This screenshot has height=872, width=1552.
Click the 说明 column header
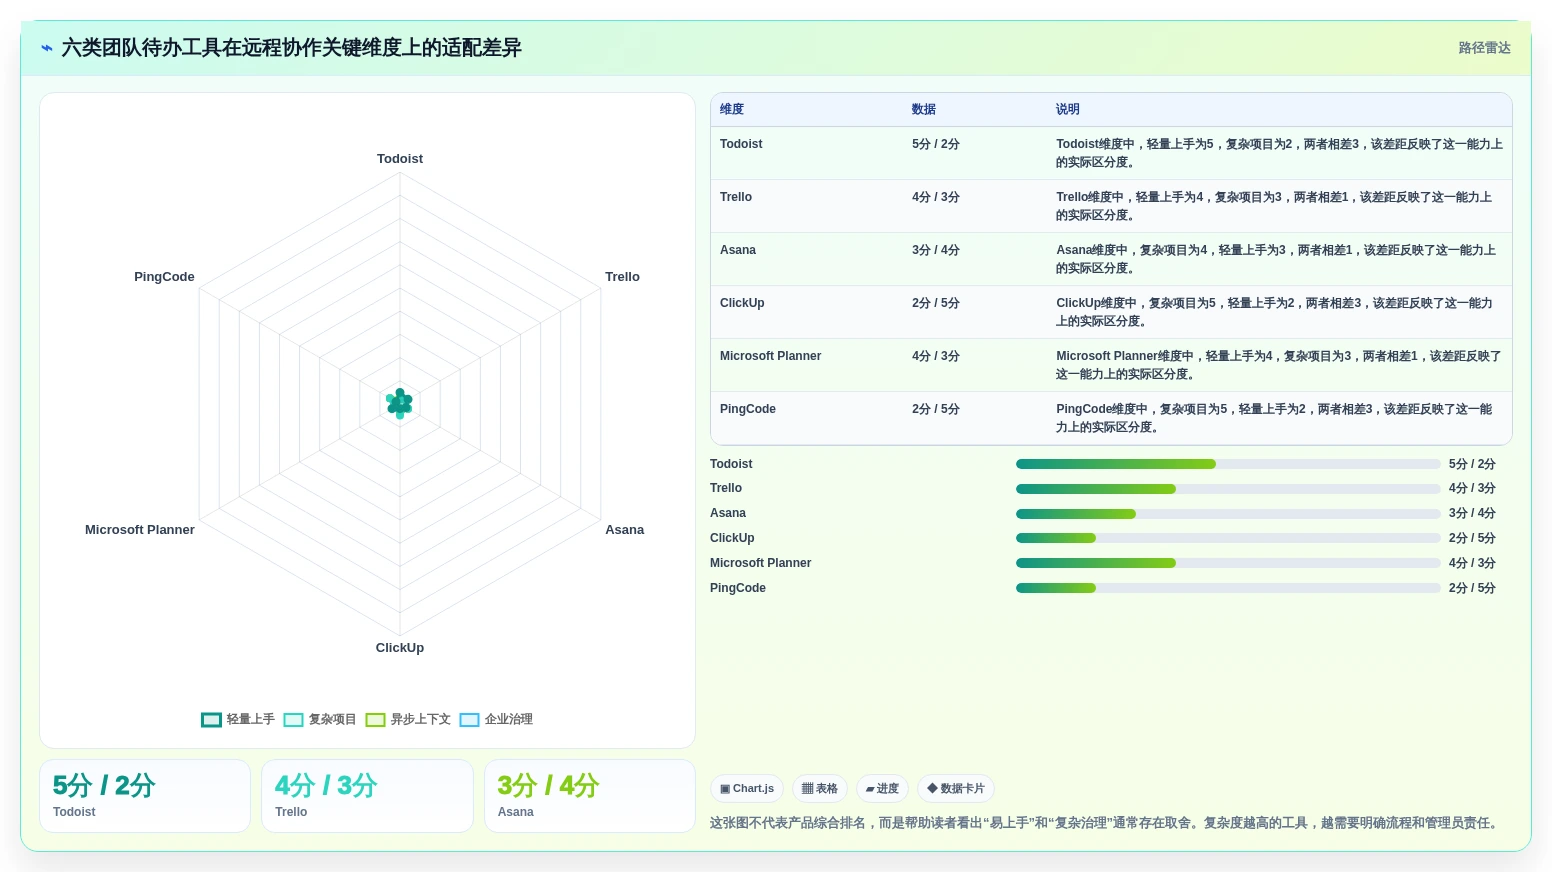pos(1068,109)
